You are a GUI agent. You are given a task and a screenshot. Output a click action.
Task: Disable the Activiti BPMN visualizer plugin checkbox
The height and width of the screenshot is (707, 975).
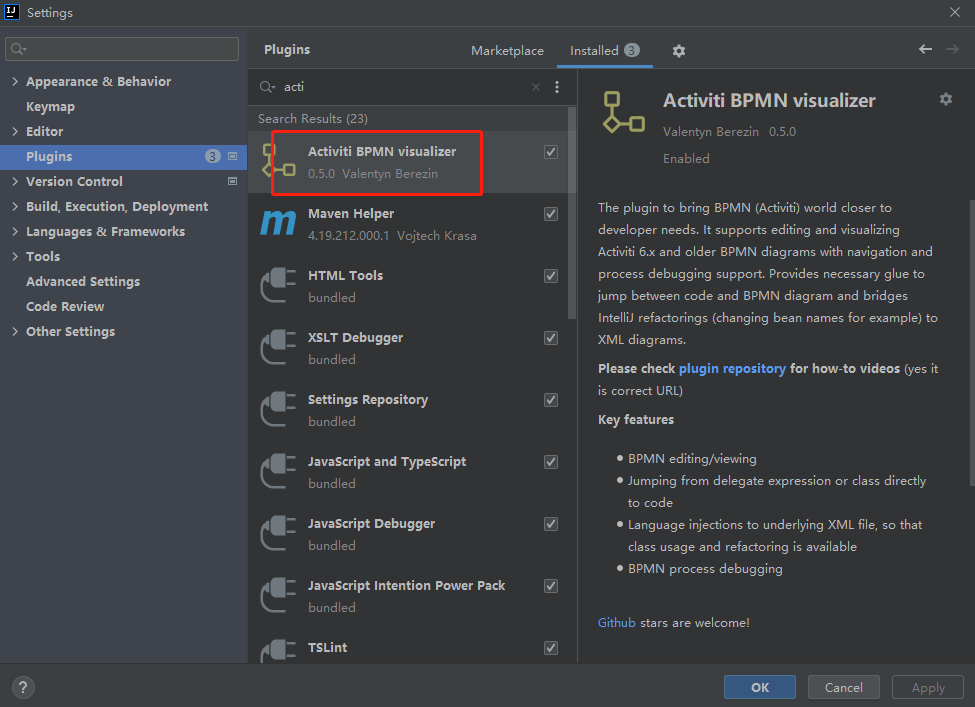pyautogui.click(x=551, y=152)
